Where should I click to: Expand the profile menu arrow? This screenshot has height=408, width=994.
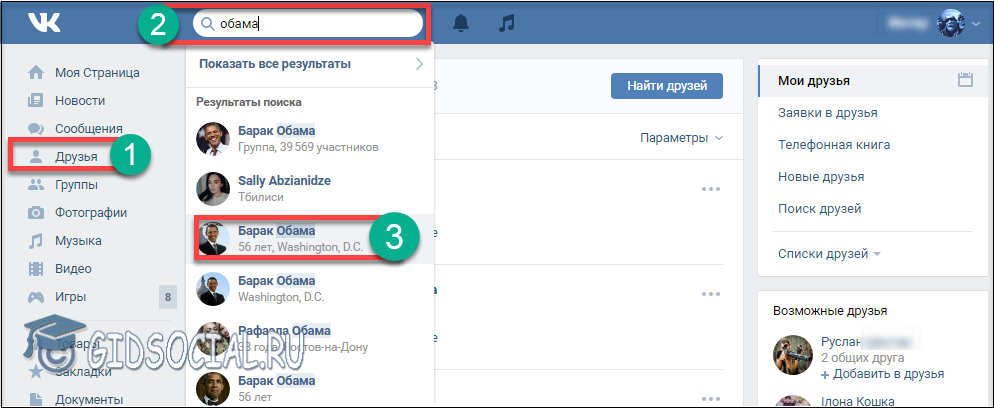click(975, 25)
